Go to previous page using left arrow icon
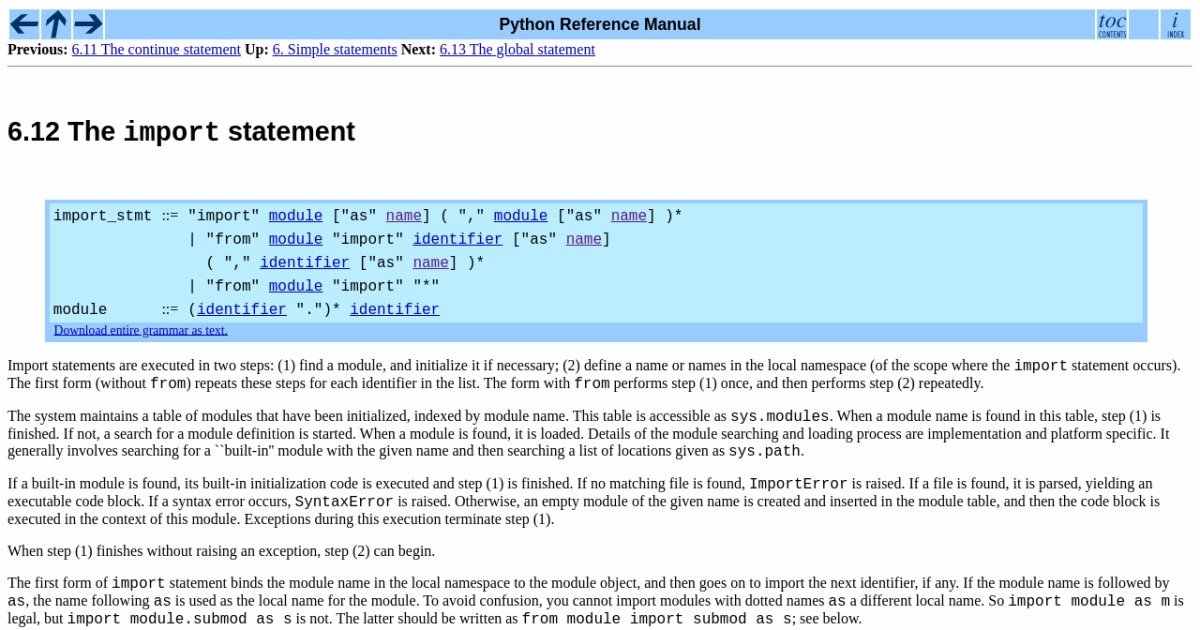The width and height of the screenshot is (1200, 630). click(23, 24)
